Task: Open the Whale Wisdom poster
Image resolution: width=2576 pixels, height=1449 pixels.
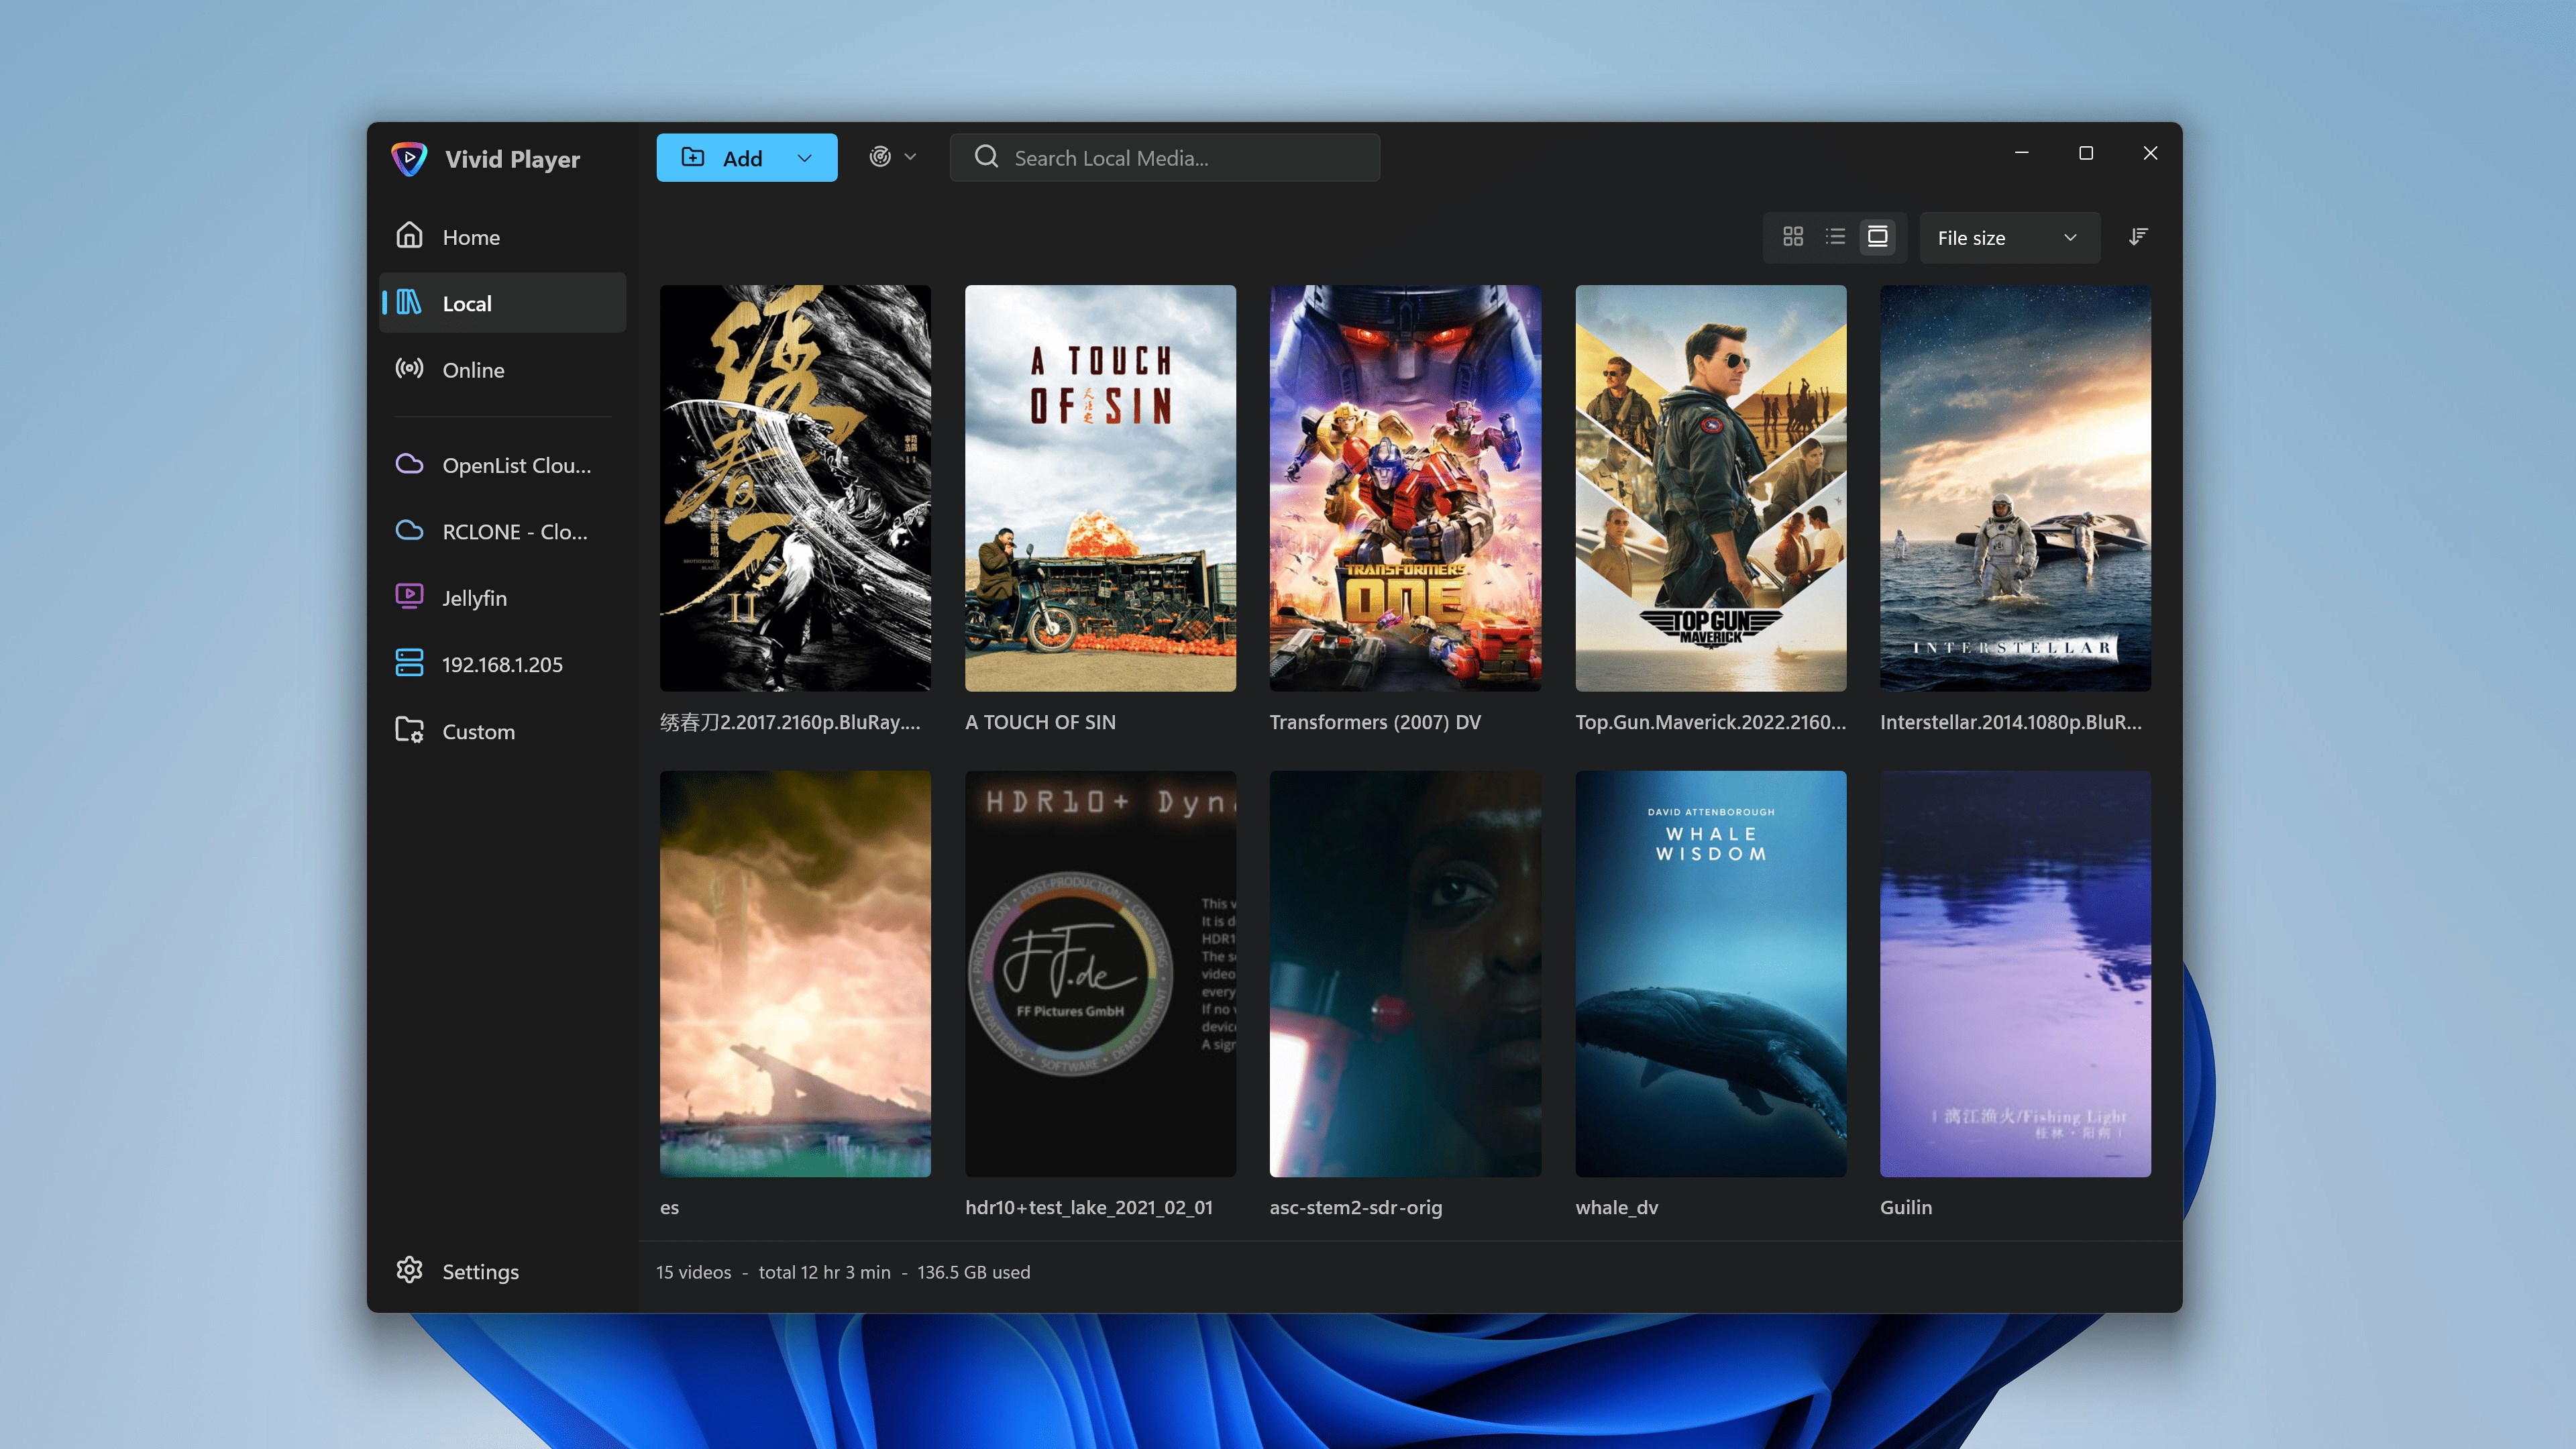Action: (1711, 974)
